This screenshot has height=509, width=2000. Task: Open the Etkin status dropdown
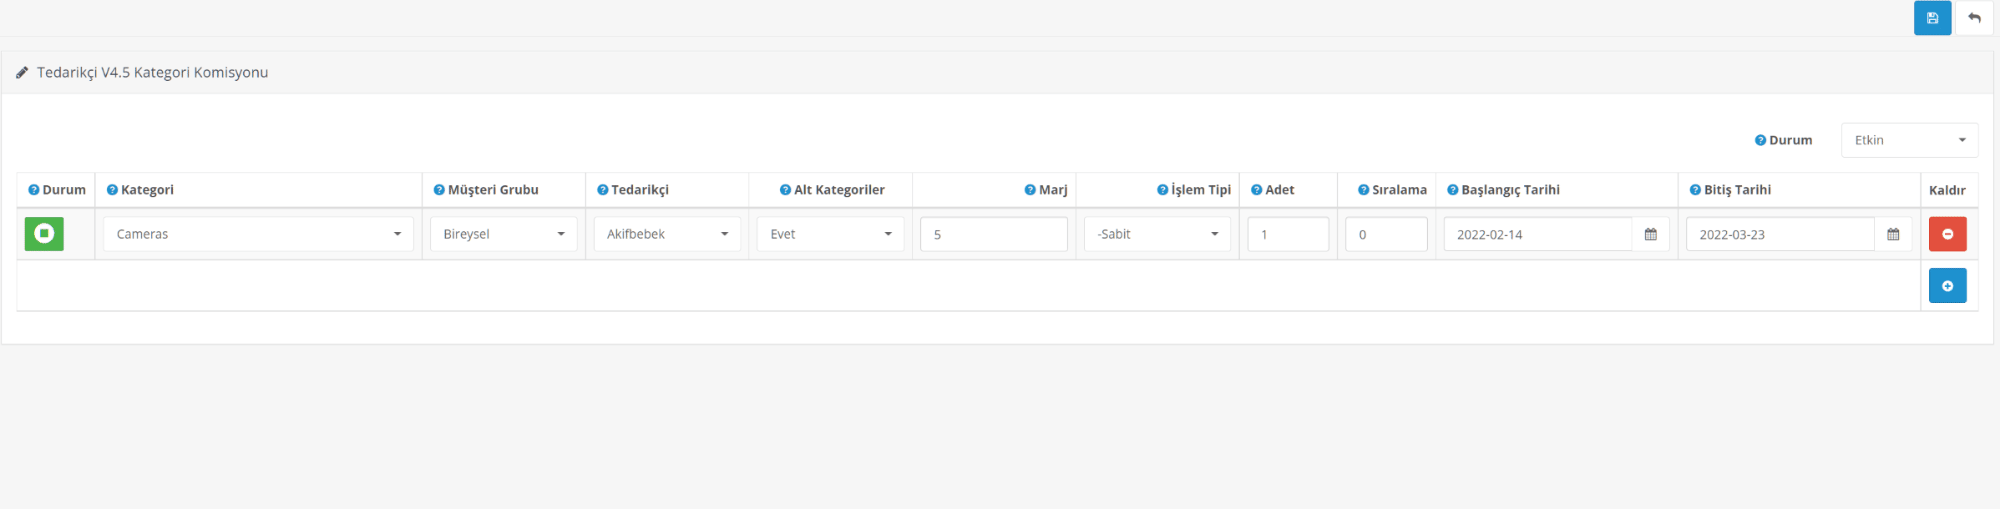[x=1909, y=140]
